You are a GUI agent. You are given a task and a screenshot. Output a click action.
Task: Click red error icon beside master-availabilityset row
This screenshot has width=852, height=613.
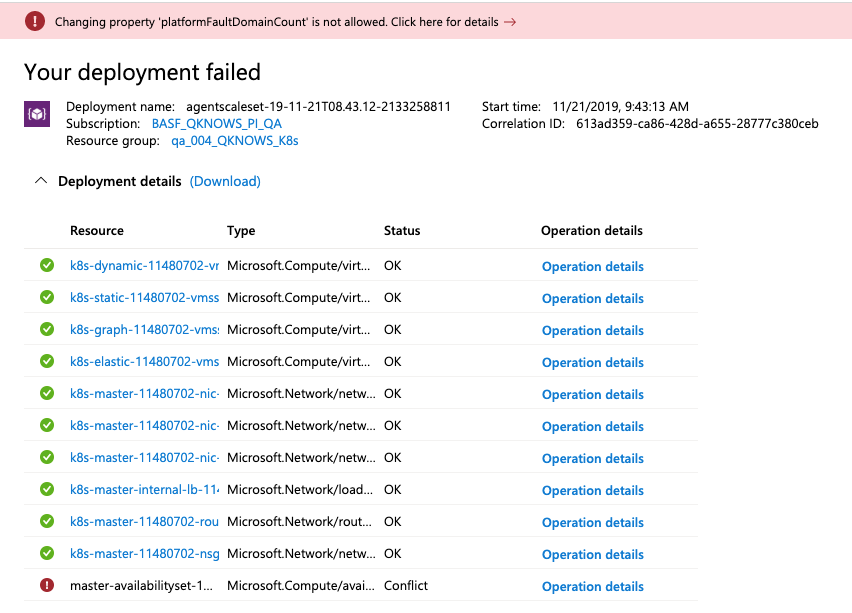[x=47, y=585]
